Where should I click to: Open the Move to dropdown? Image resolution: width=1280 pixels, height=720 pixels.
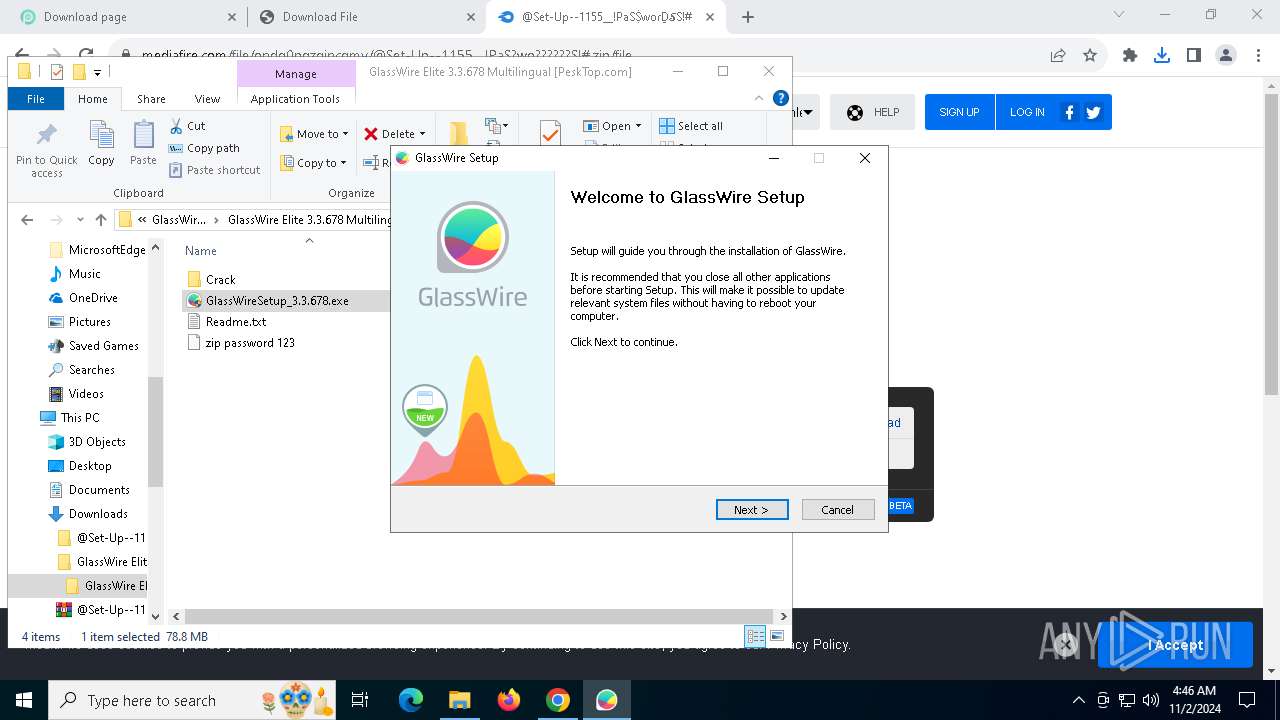click(x=314, y=134)
